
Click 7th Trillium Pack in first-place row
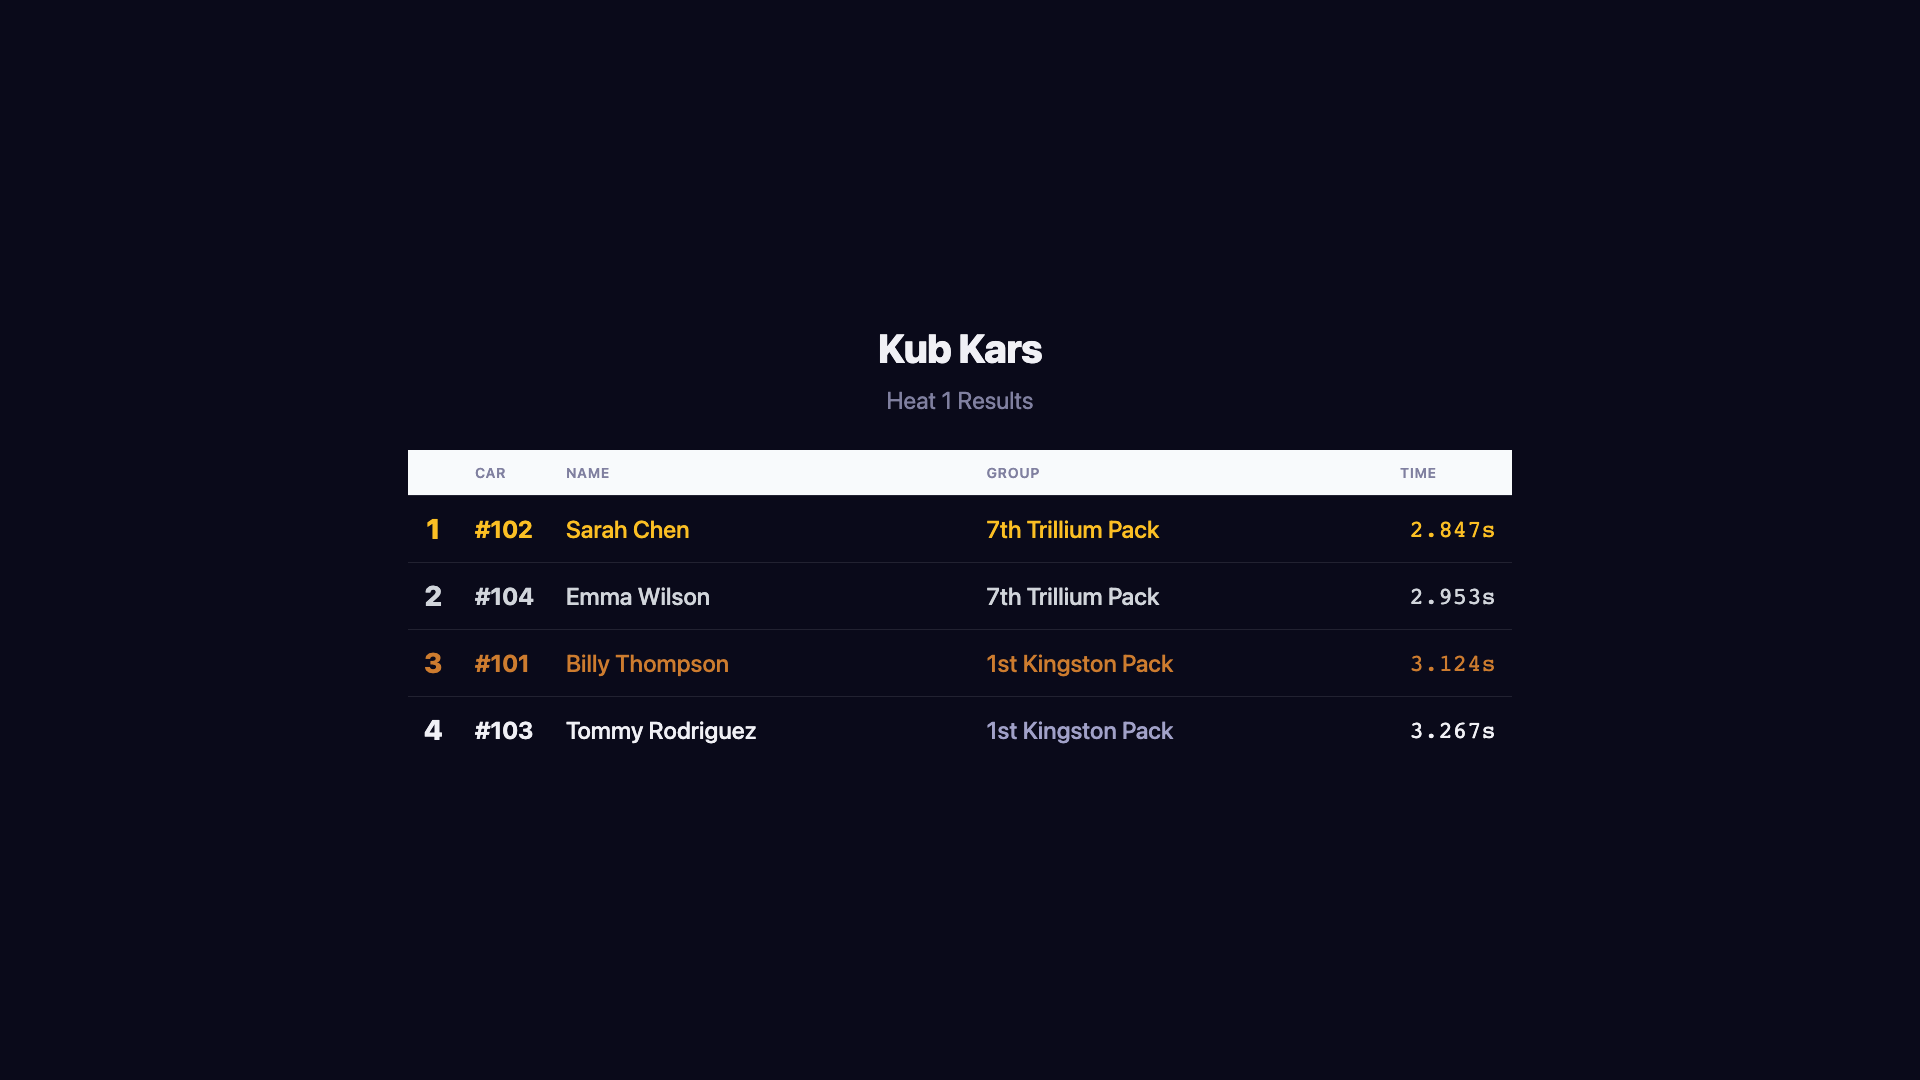[x=1072, y=530]
